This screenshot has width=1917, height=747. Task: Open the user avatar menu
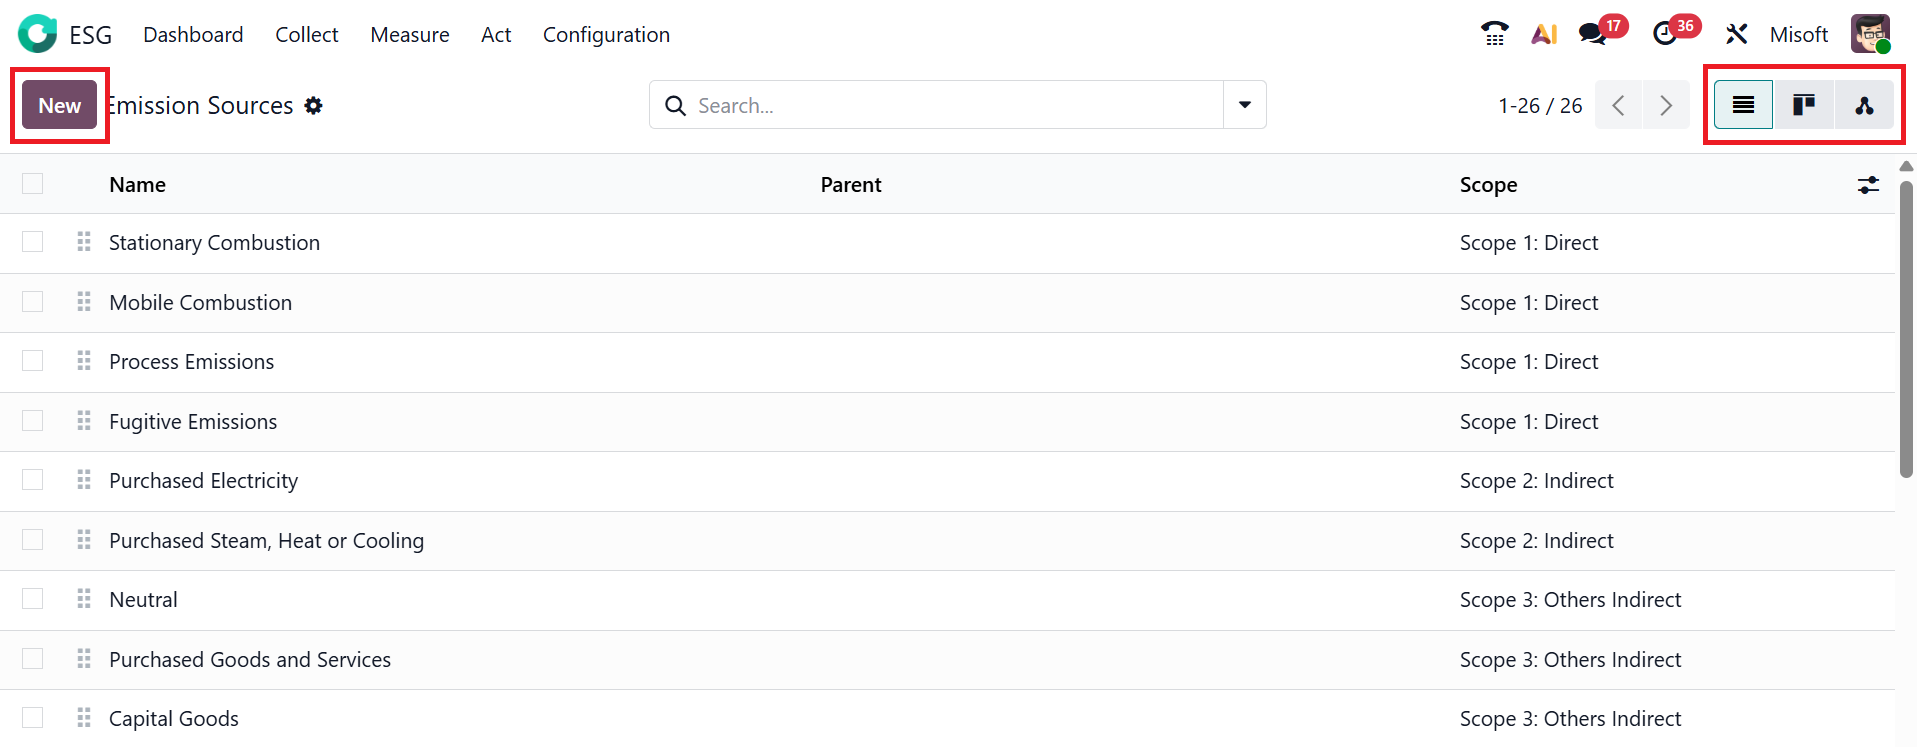point(1870,34)
